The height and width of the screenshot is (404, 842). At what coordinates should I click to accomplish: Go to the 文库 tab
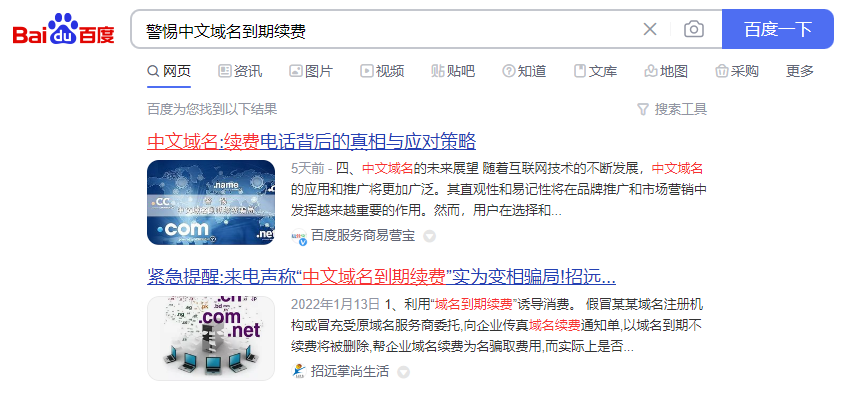coord(595,71)
